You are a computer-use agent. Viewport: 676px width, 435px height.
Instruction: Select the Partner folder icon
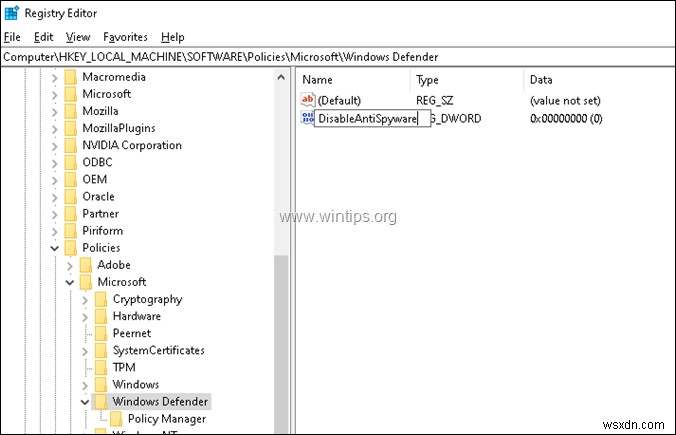[70, 214]
